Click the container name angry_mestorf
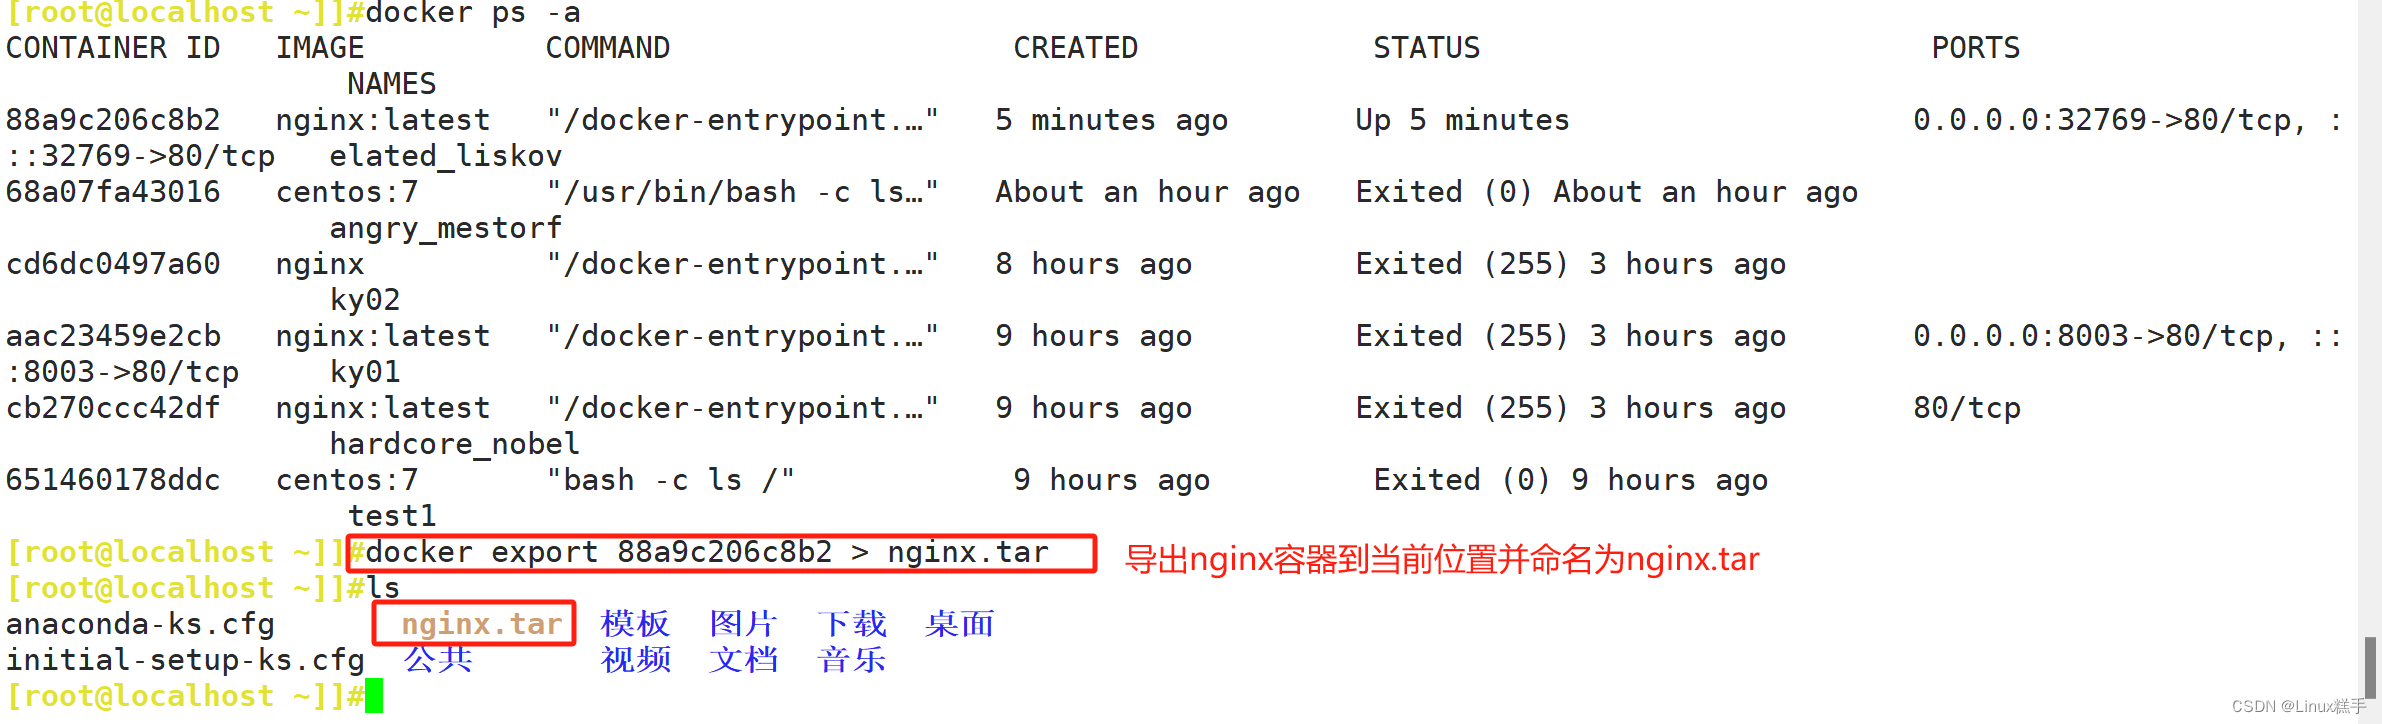Viewport: 2382px width, 724px height. 446,228
